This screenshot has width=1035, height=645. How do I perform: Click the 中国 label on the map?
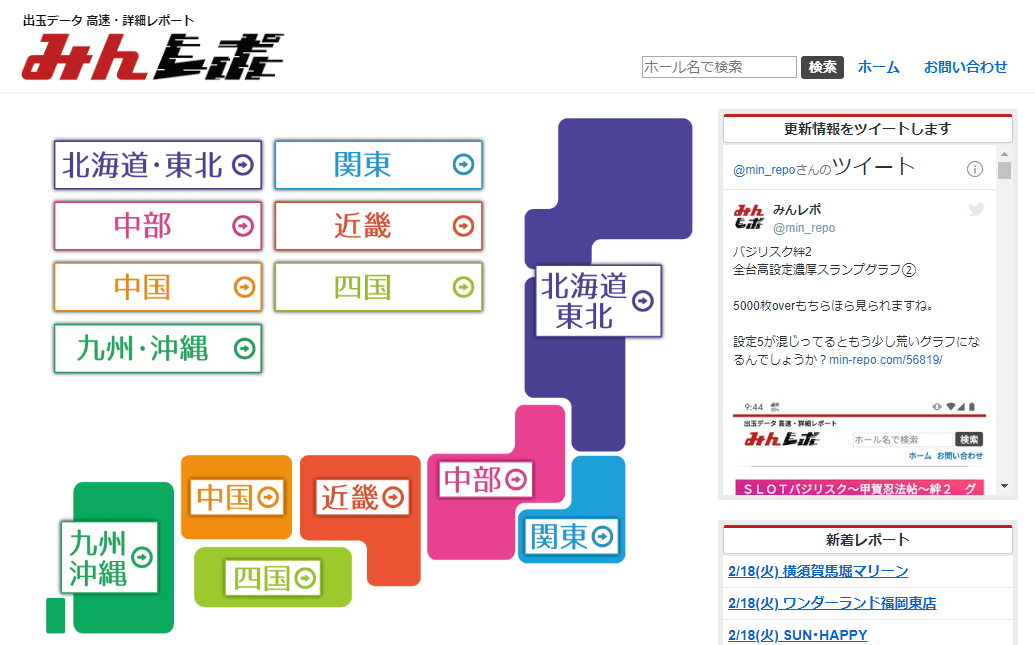click(238, 497)
